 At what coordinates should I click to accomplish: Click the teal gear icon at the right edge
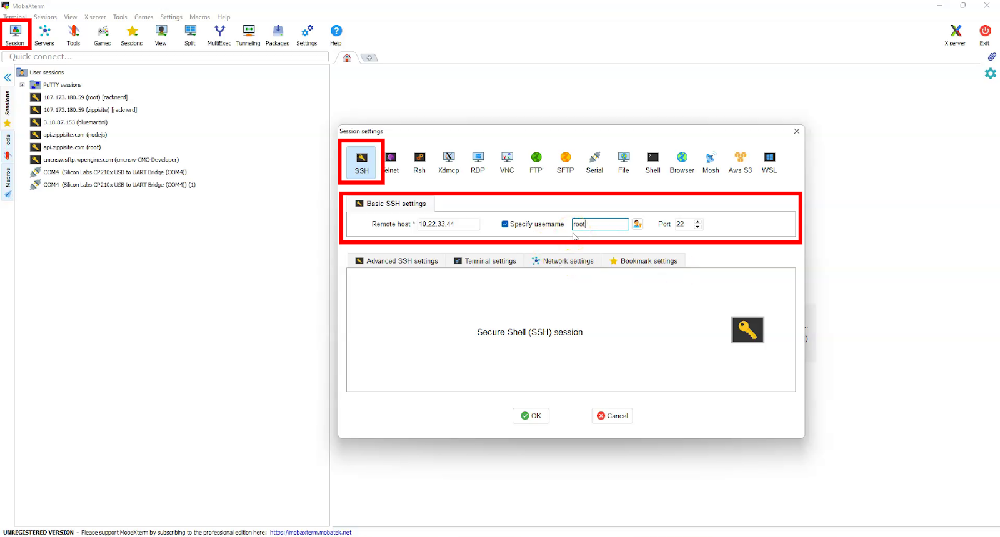[990, 73]
